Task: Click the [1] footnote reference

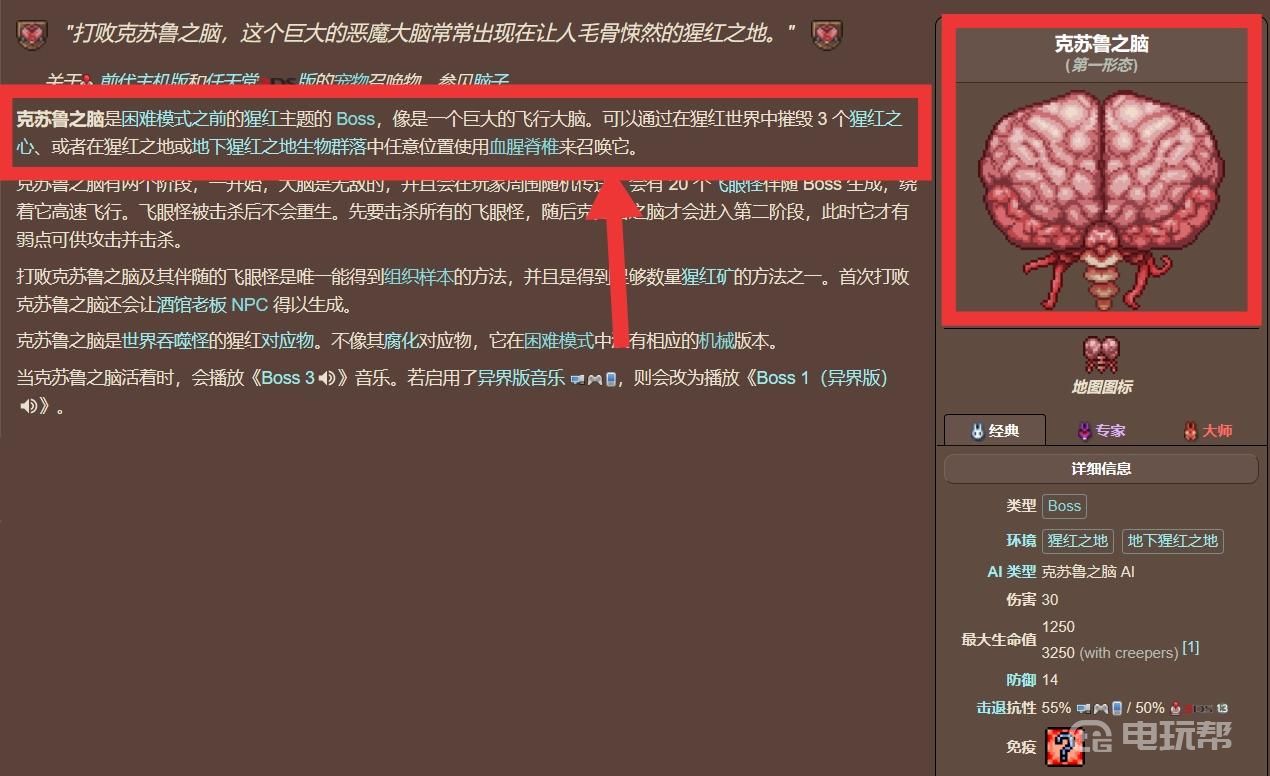Action: [x=1190, y=648]
